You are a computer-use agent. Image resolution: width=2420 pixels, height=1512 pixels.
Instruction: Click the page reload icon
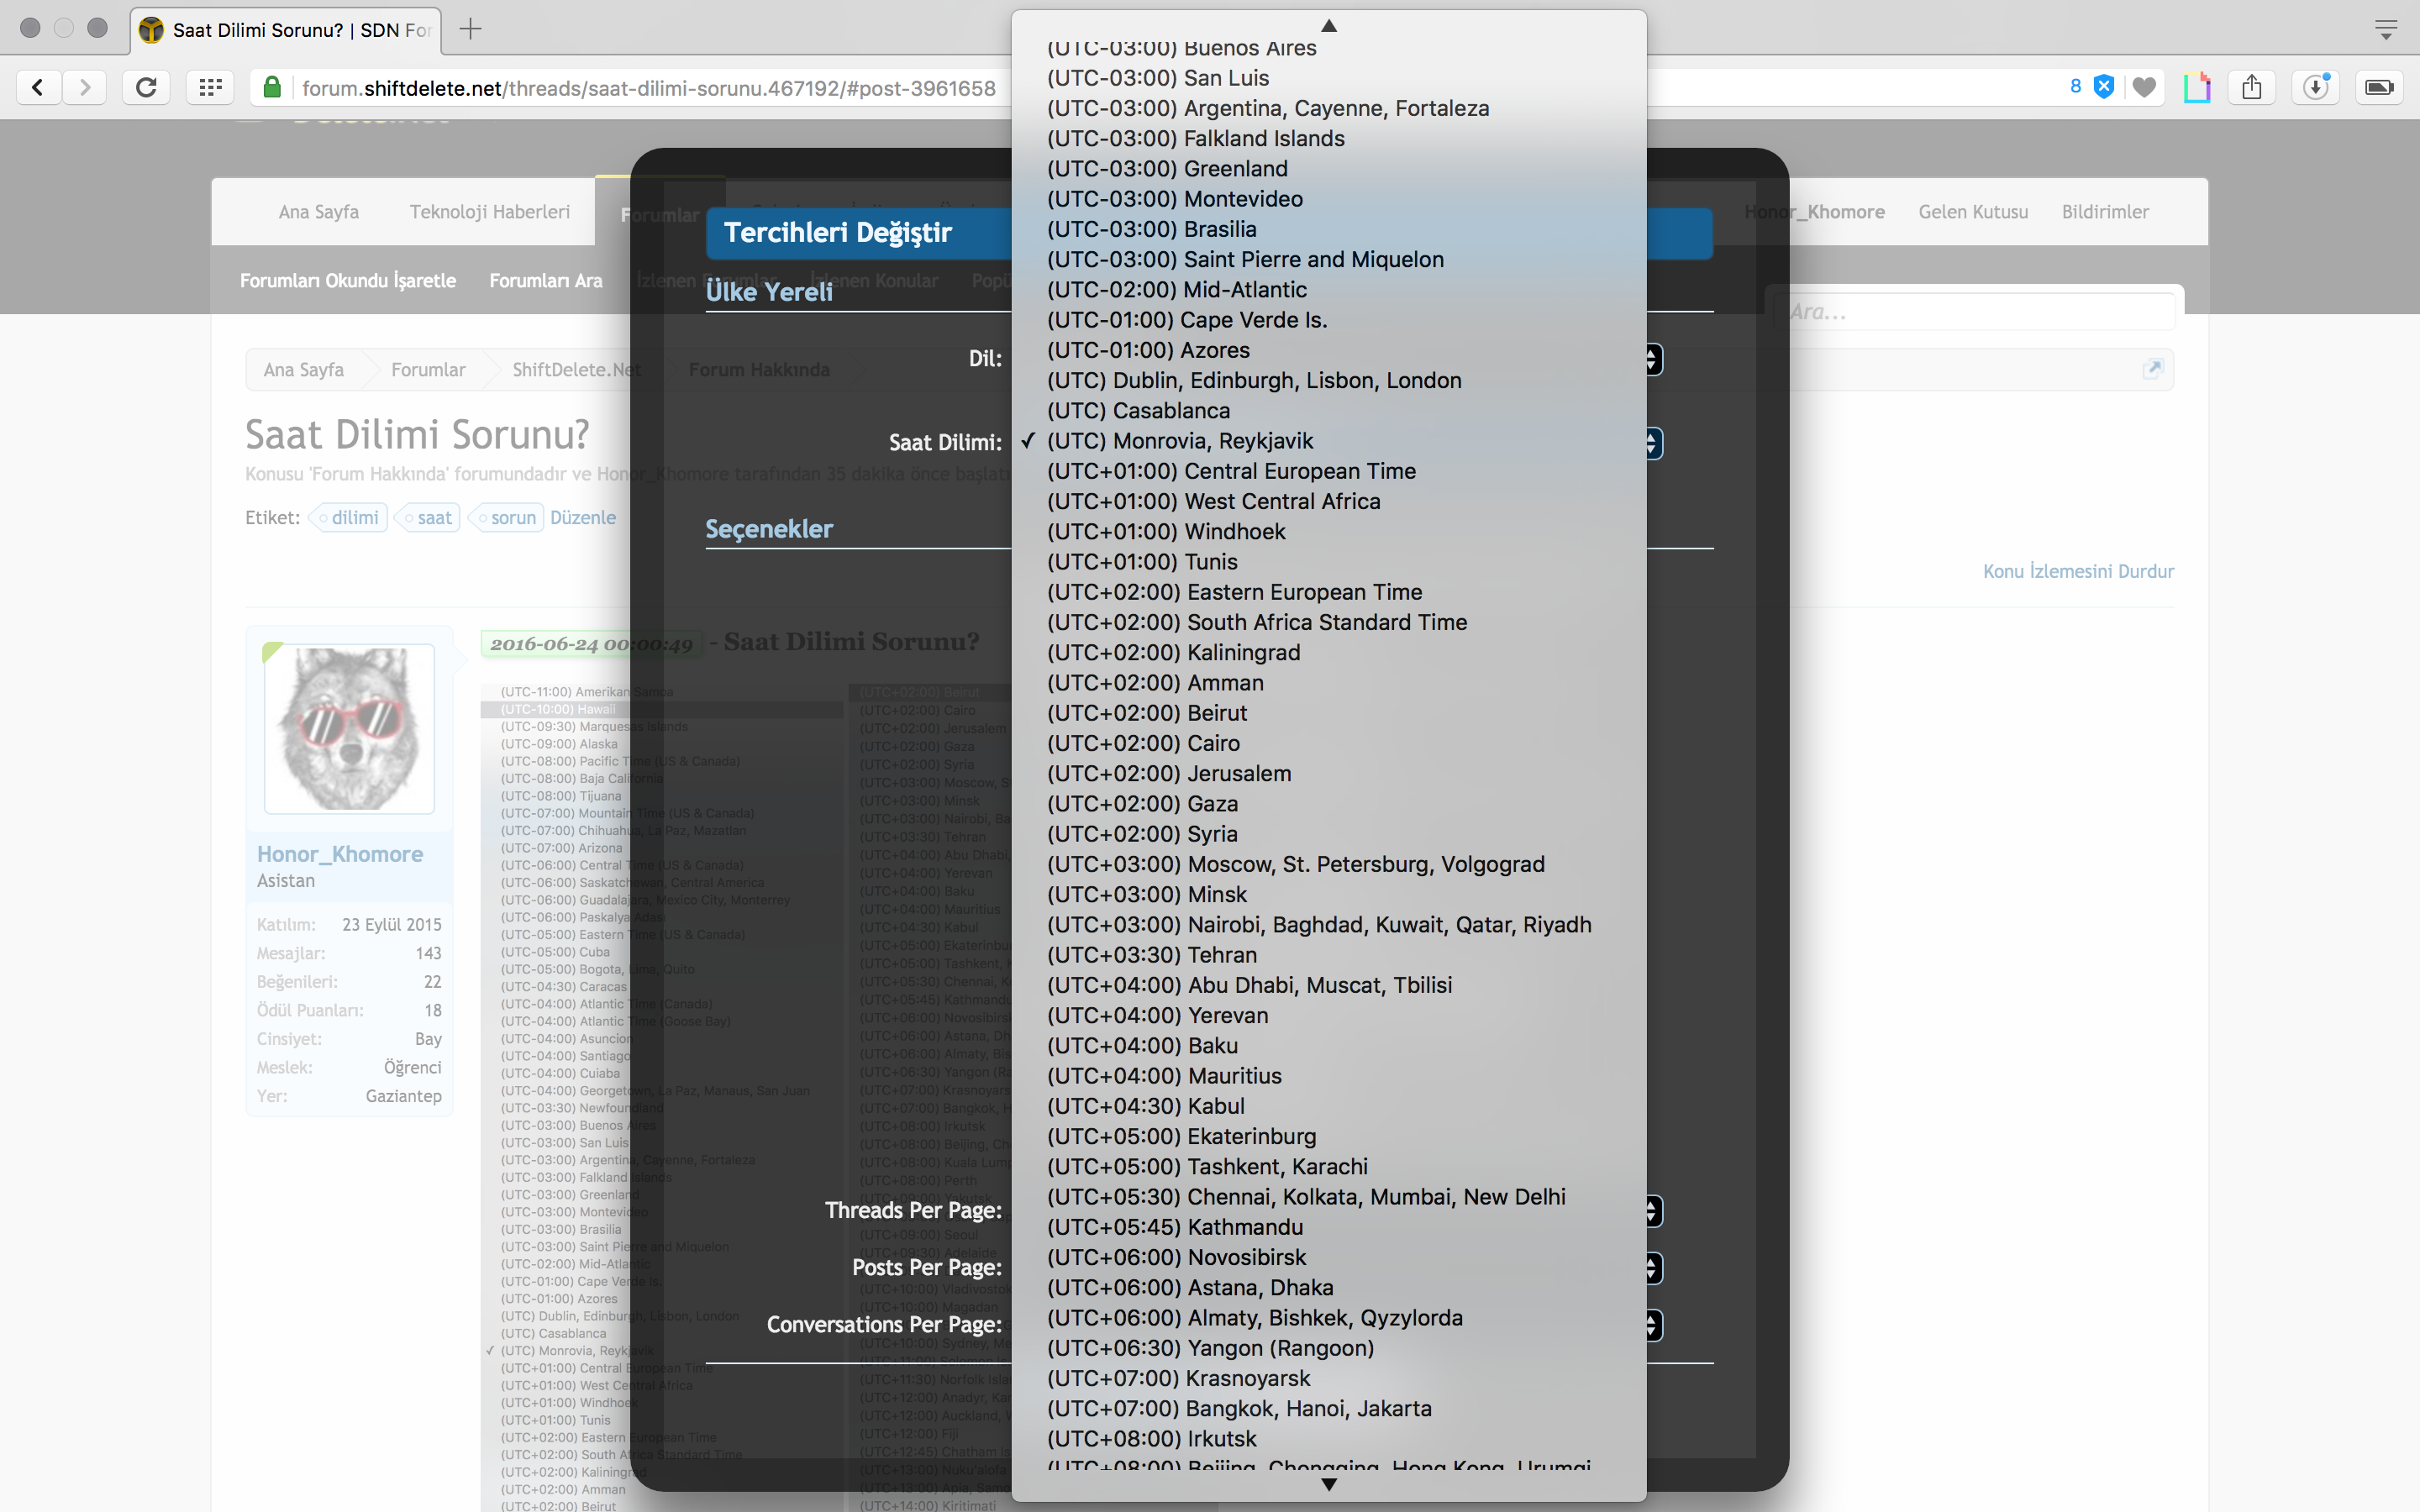click(x=146, y=88)
